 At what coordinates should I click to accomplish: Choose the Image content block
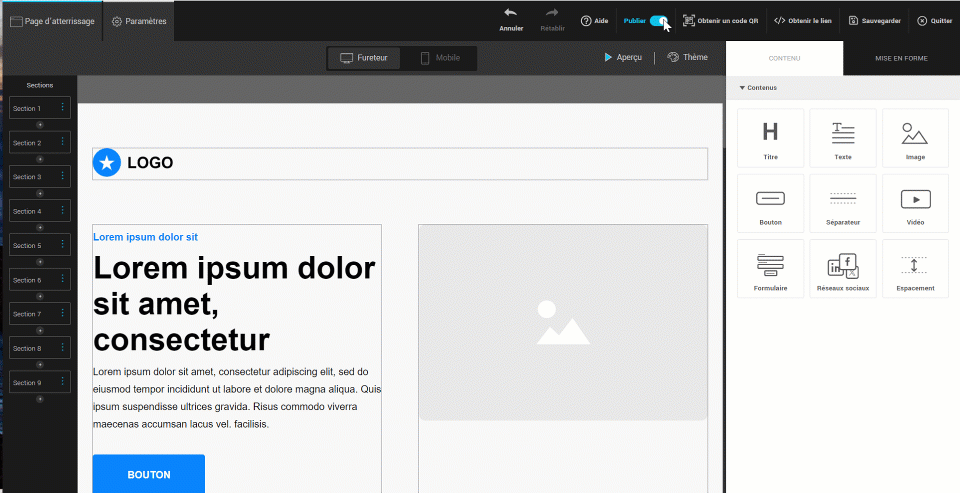[914, 138]
